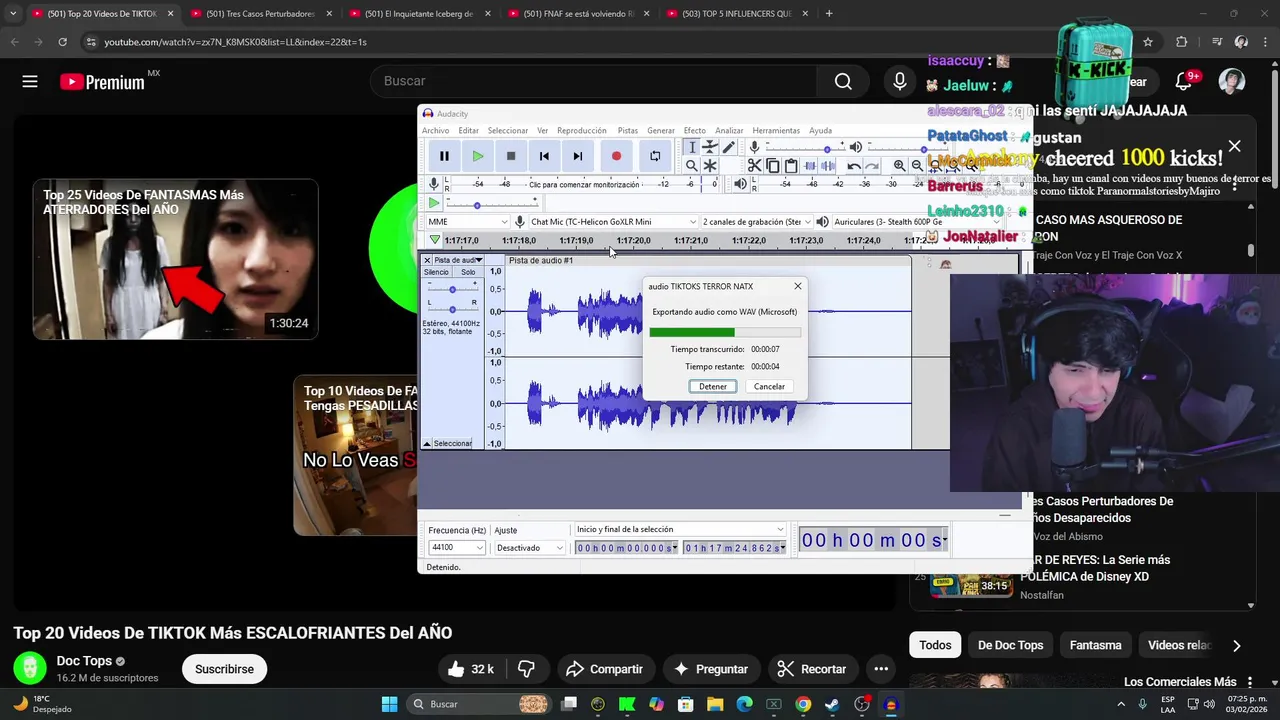Image resolution: width=1280 pixels, height=720 pixels.
Task: Open the Frecuencia 44100 dropdown
Action: 456,548
